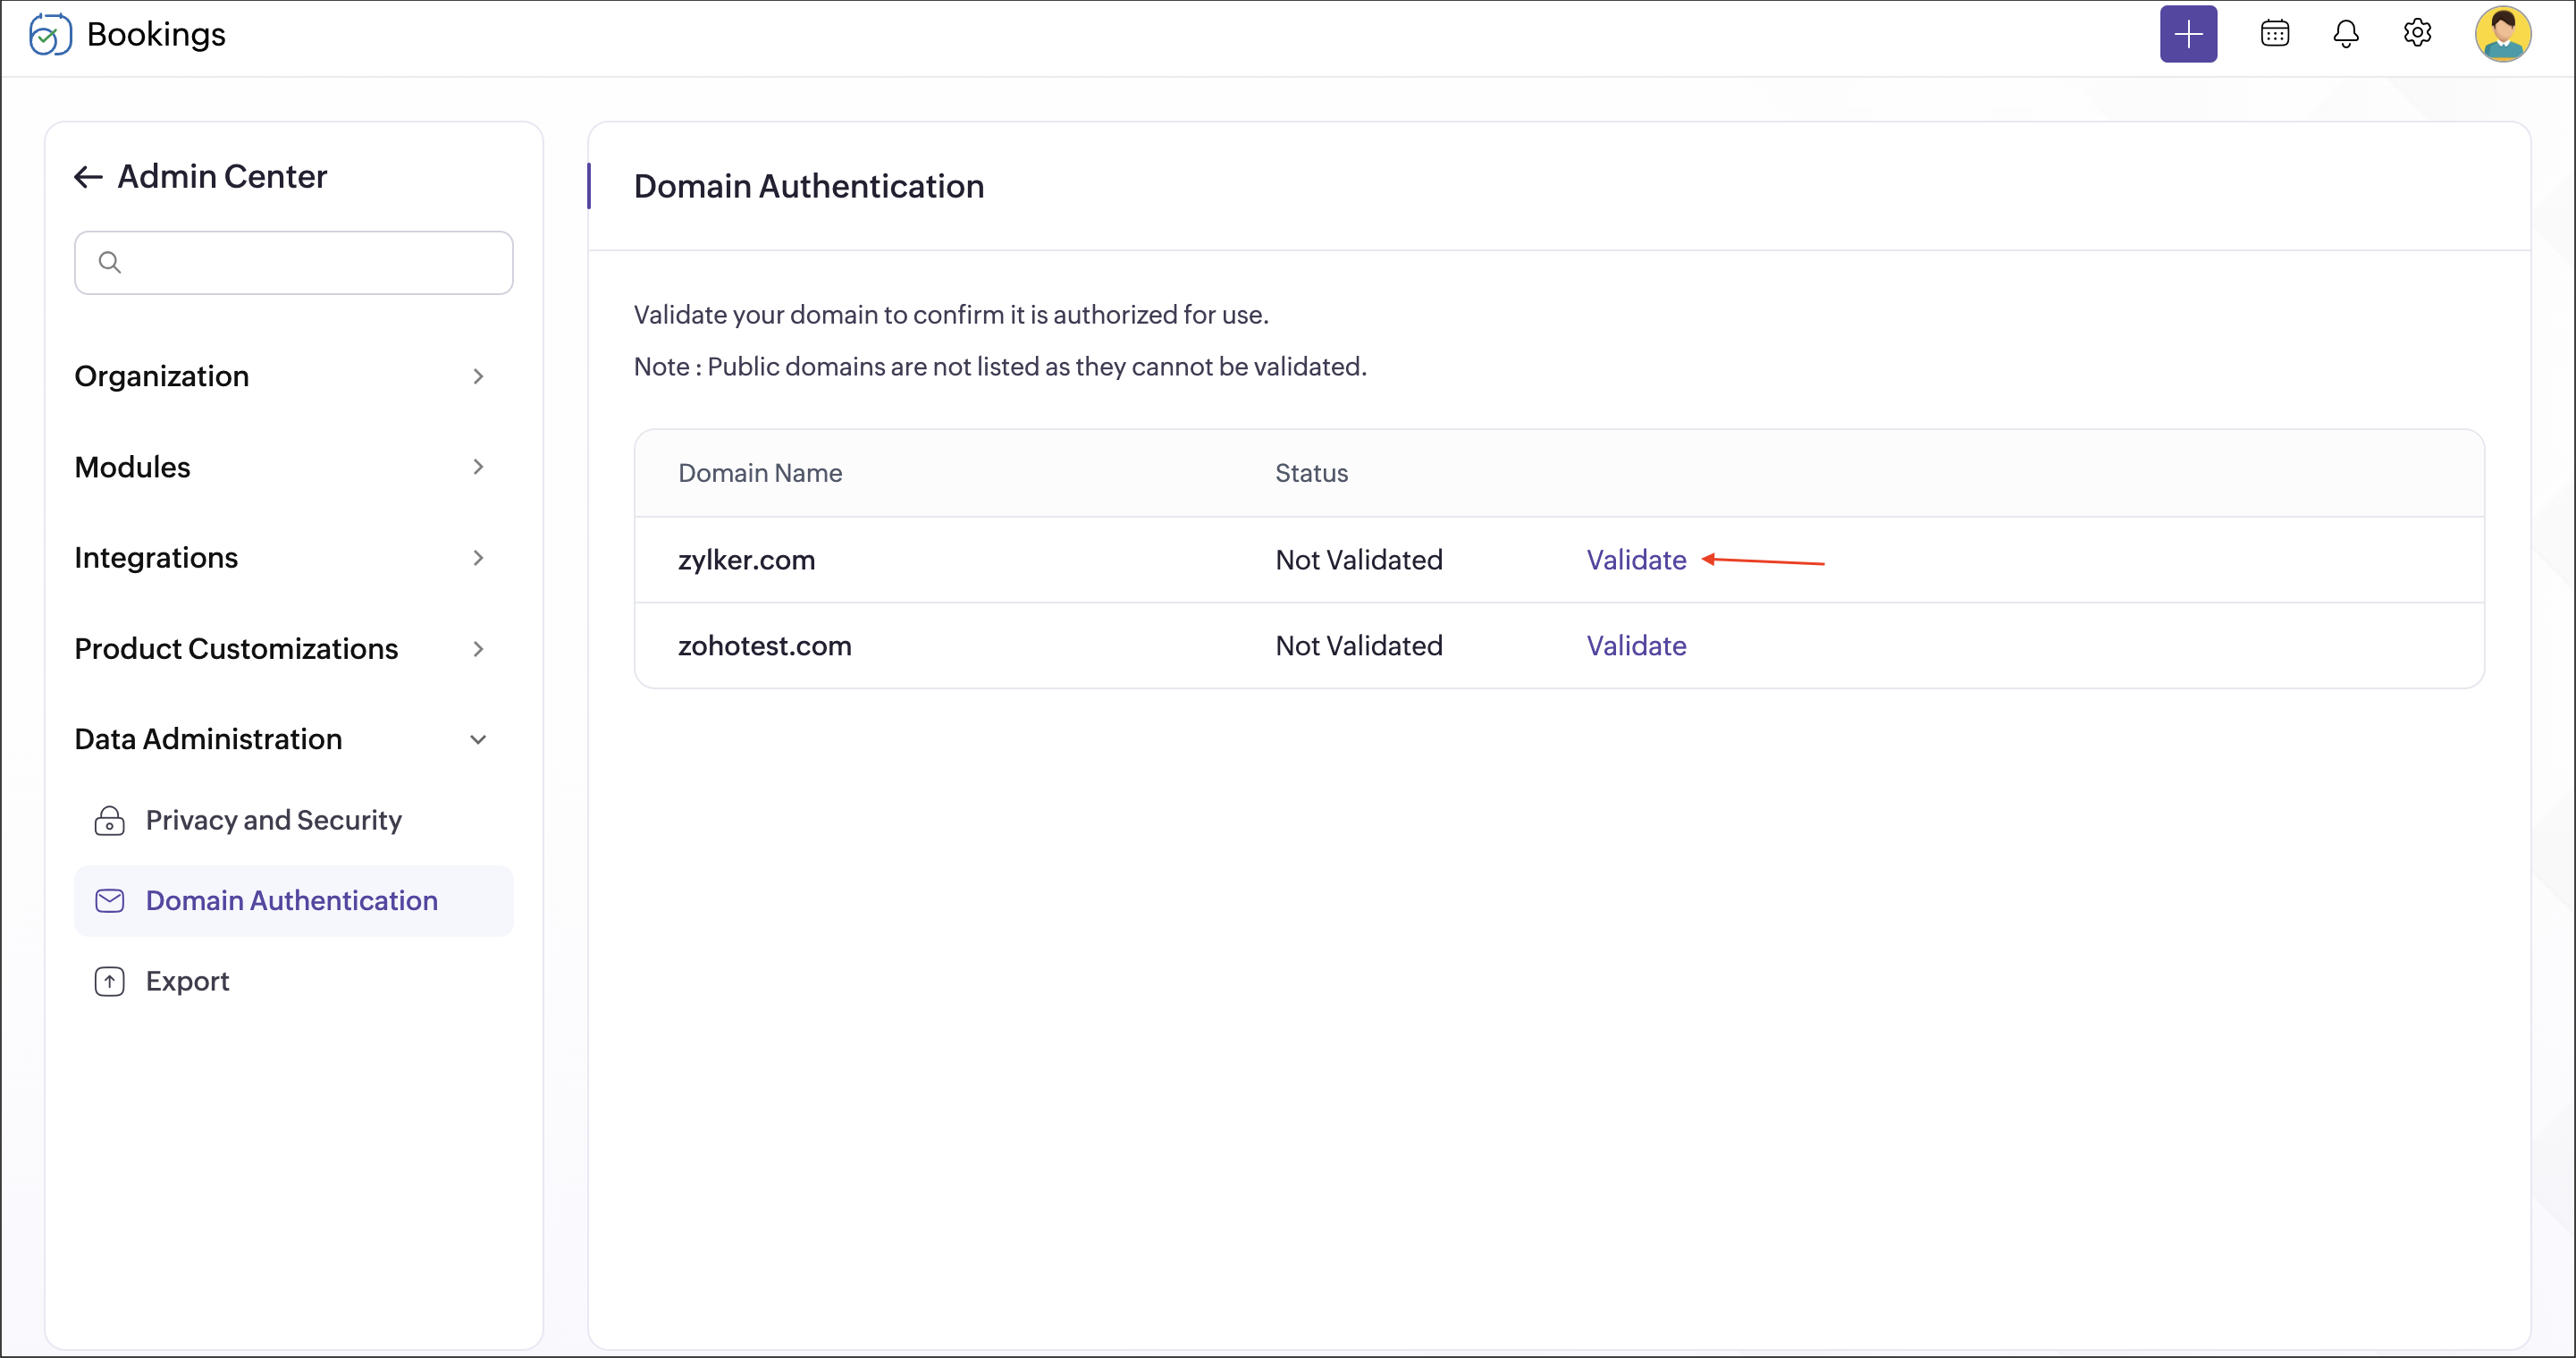Click the zylker.com domain name
2576x1358 pixels.
(x=746, y=560)
